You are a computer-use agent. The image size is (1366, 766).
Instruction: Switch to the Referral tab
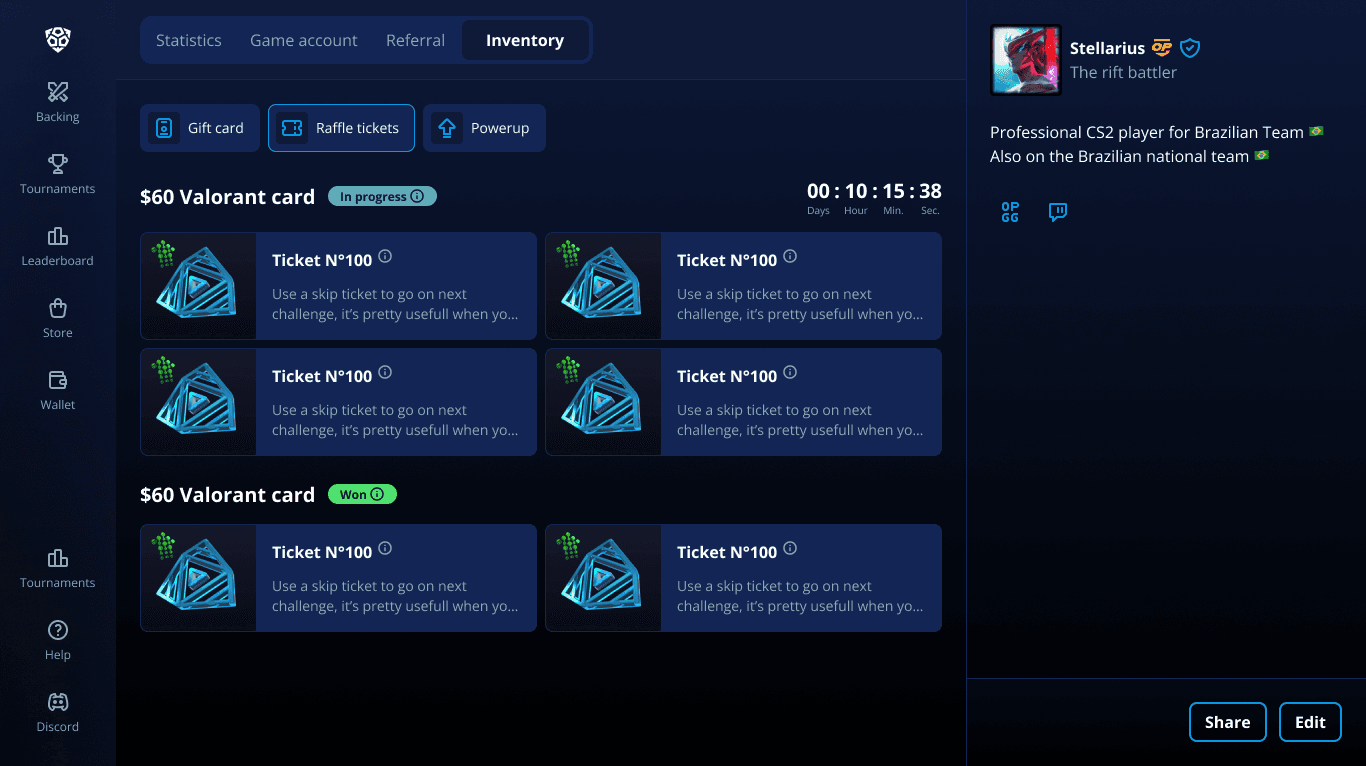[416, 40]
